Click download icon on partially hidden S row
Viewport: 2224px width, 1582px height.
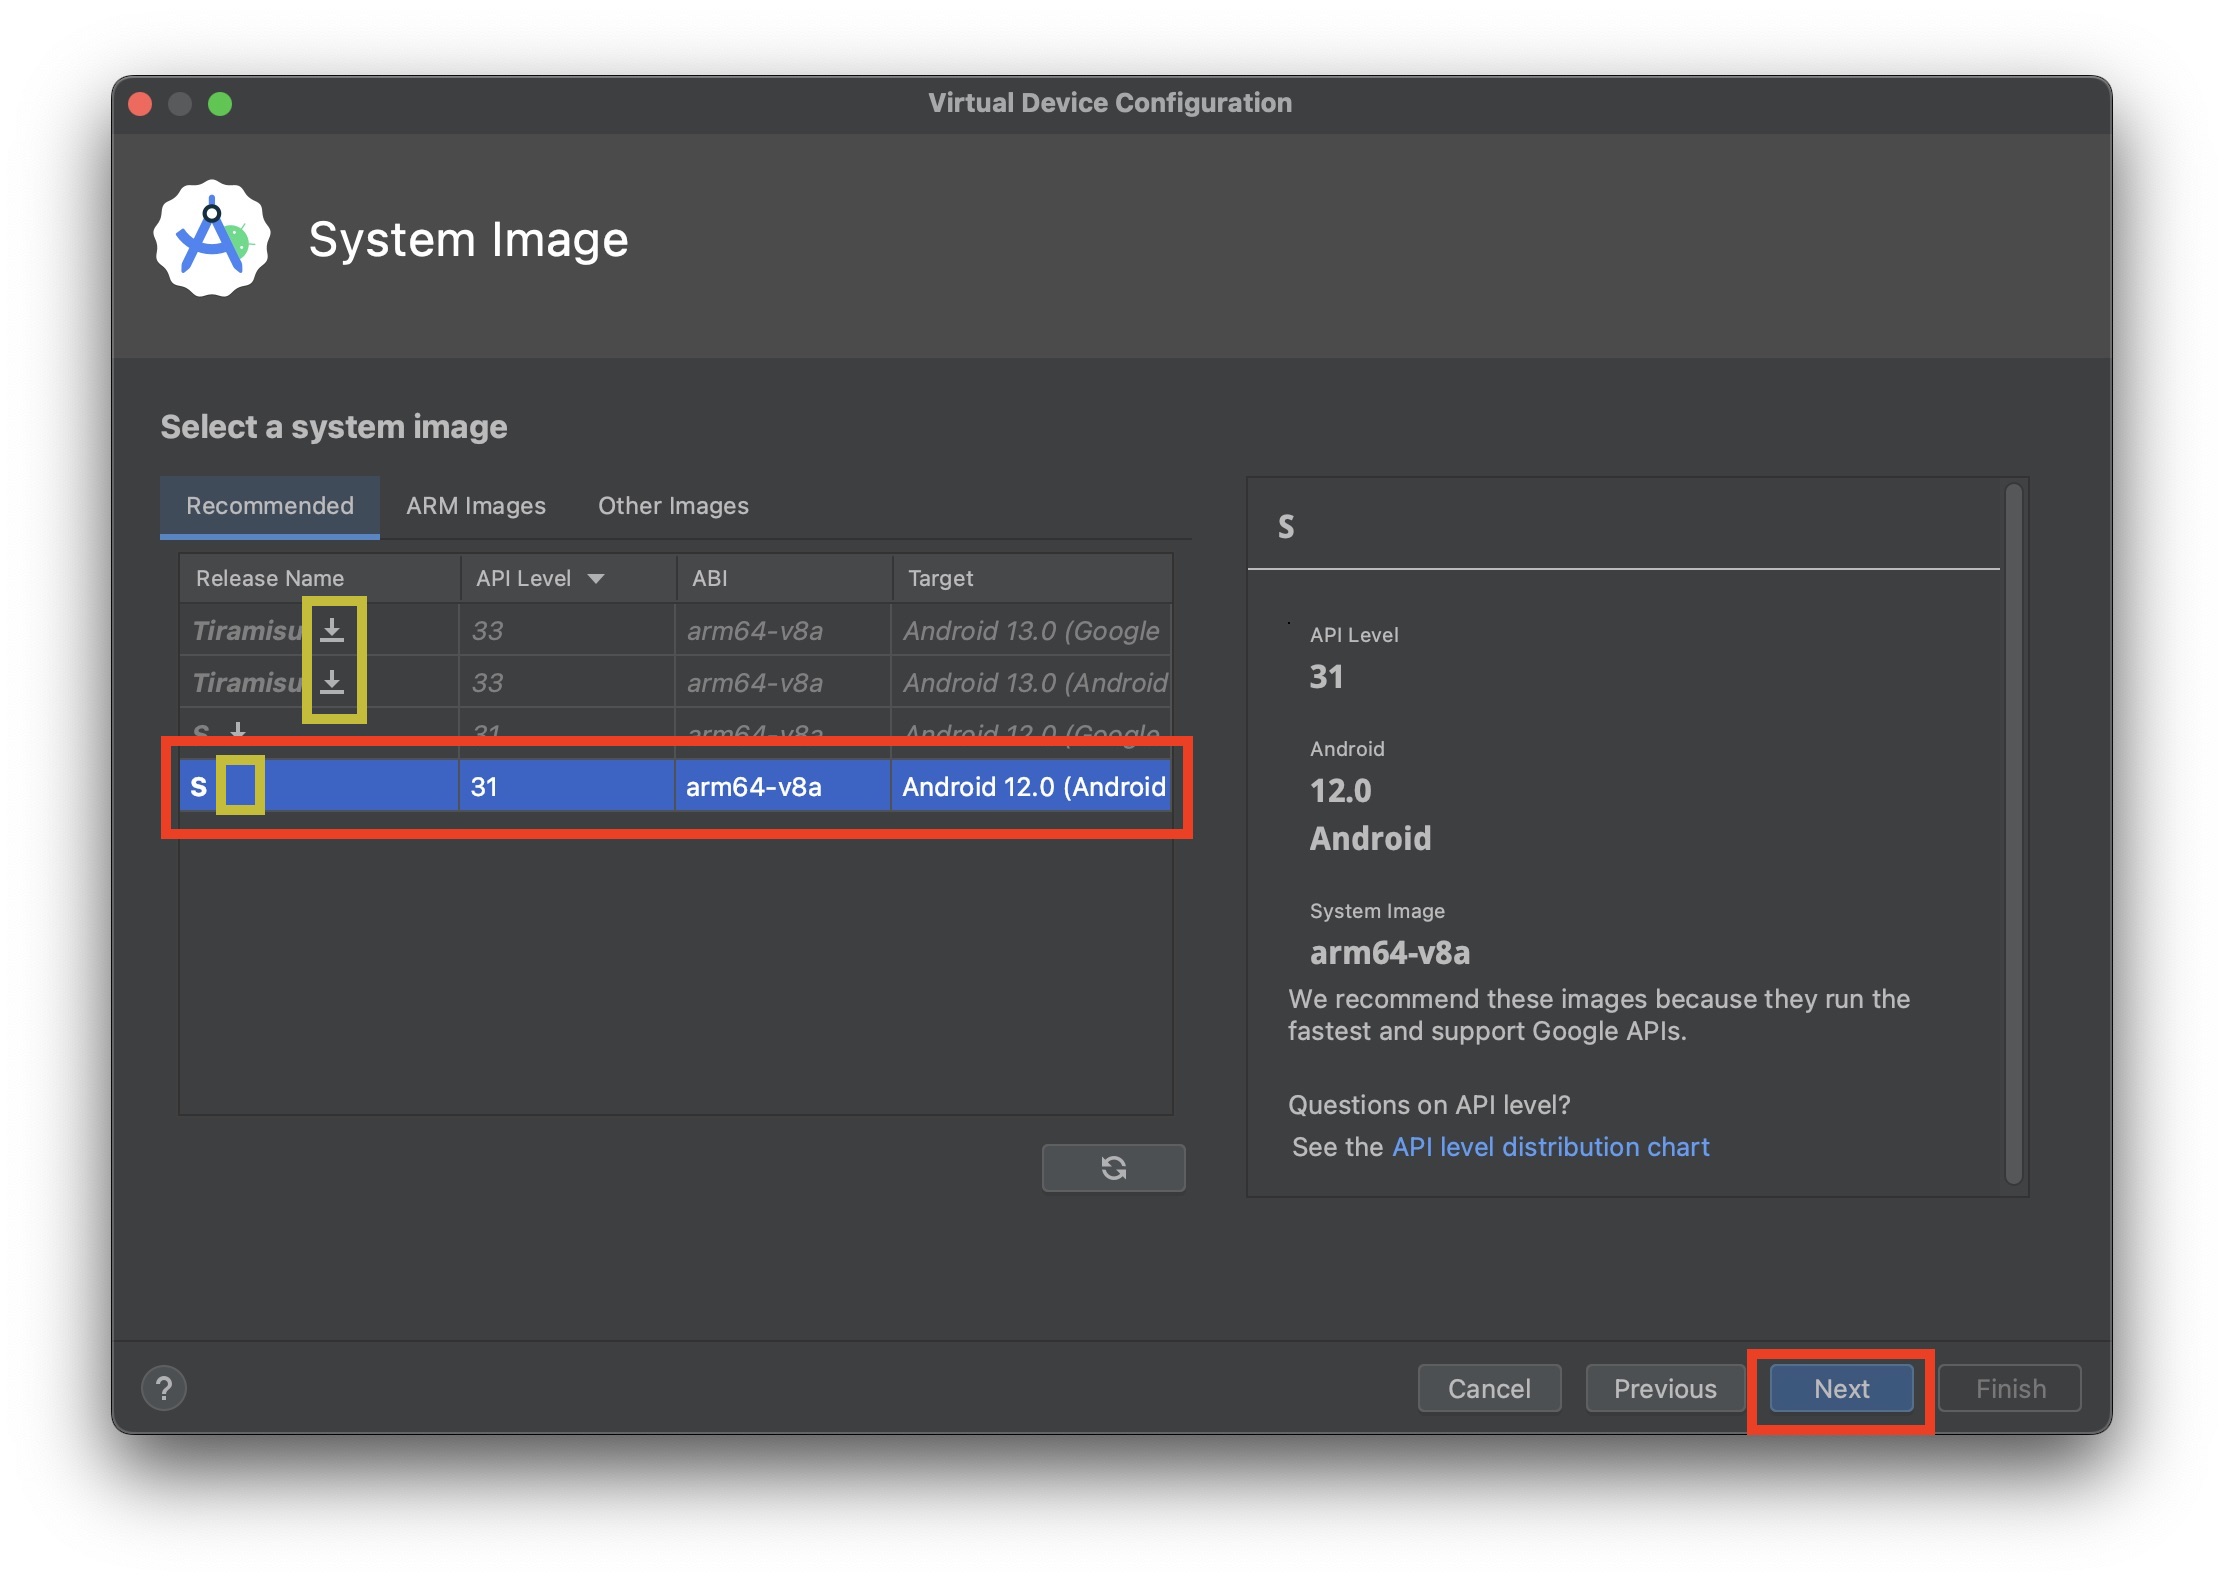[x=238, y=731]
